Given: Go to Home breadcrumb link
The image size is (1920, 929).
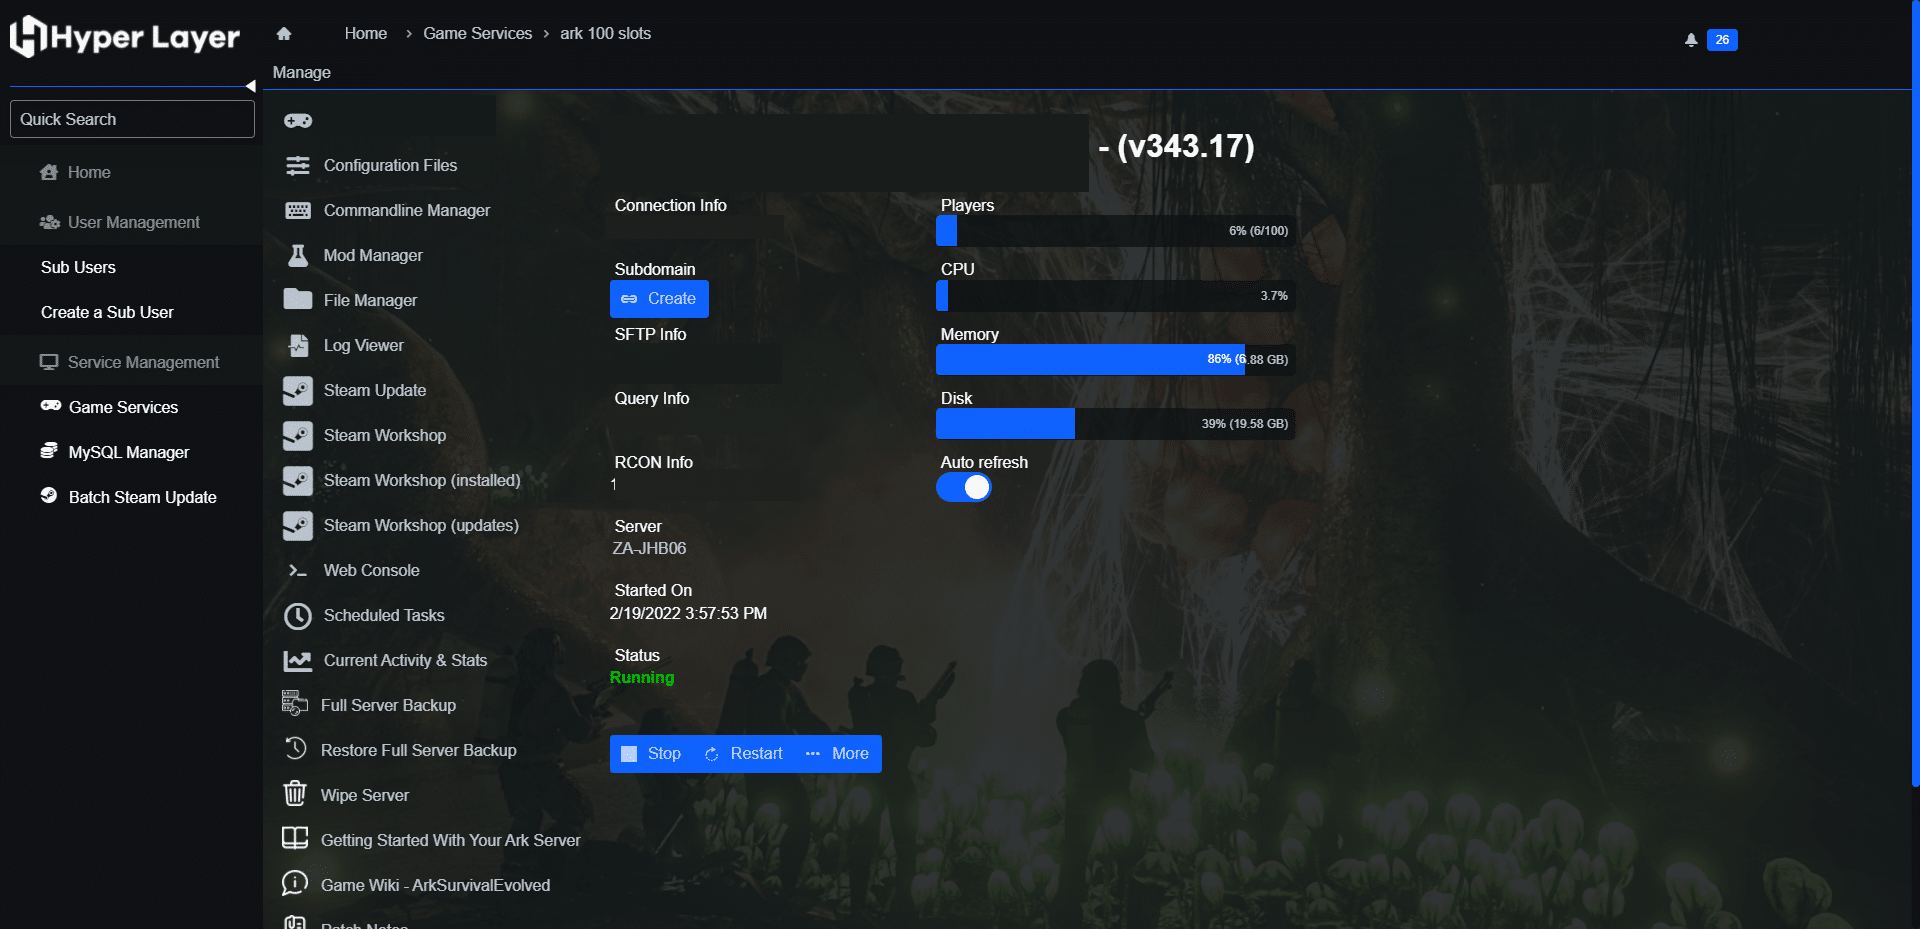Looking at the screenshot, I should coord(366,33).
